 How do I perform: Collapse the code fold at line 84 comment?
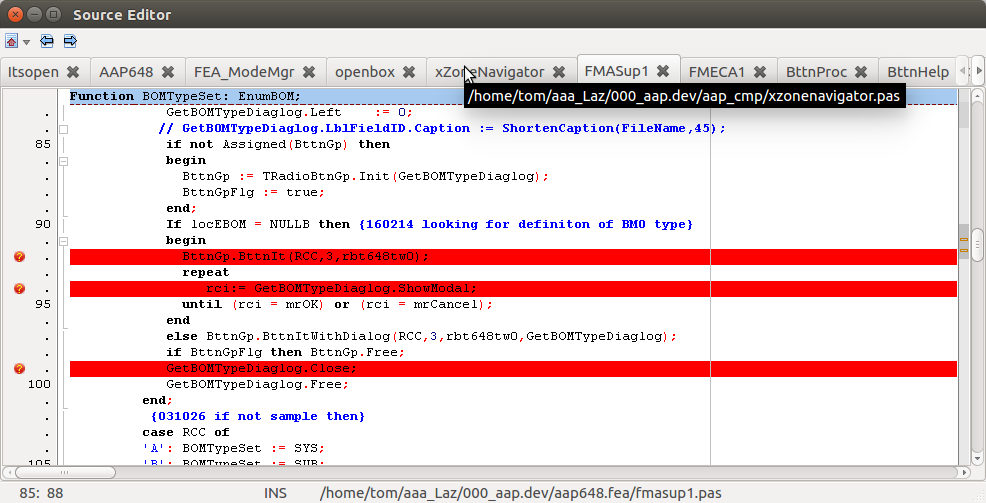click(x=63, y=129)
